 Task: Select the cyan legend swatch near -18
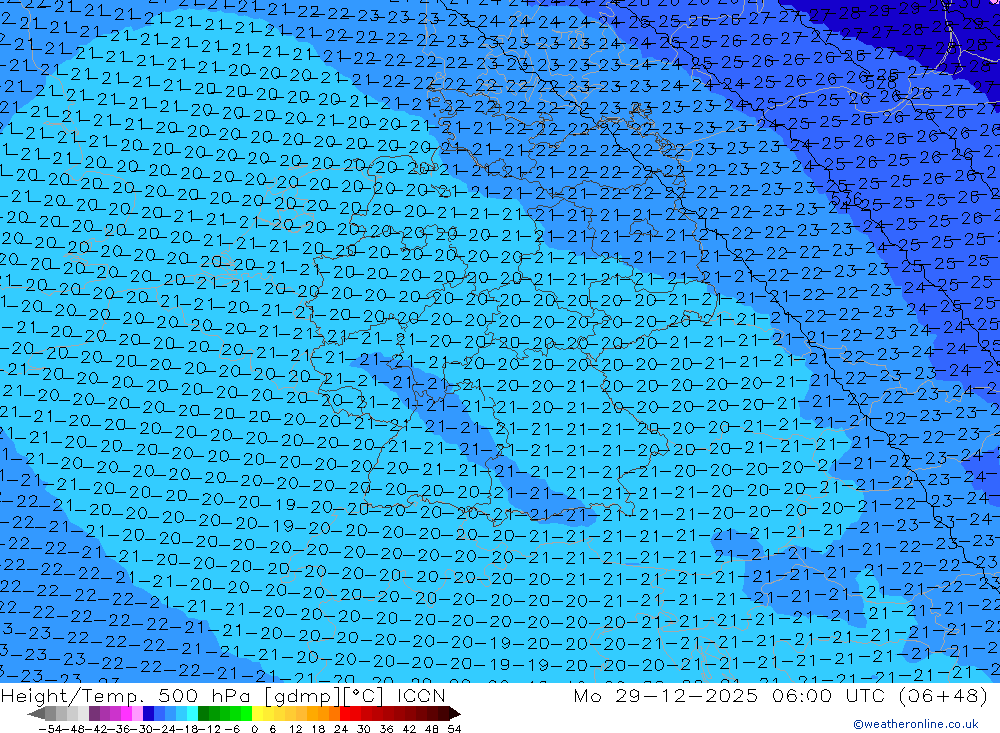click(192, 714)
